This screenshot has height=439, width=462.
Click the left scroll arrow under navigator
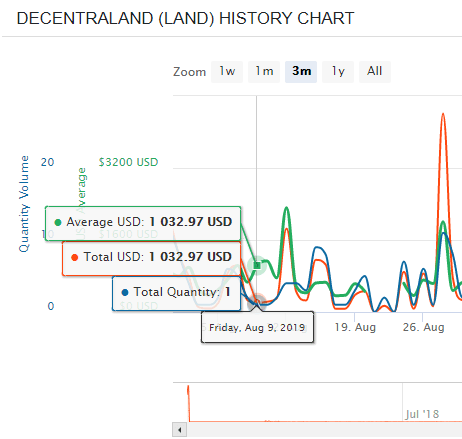coord(180,430)
